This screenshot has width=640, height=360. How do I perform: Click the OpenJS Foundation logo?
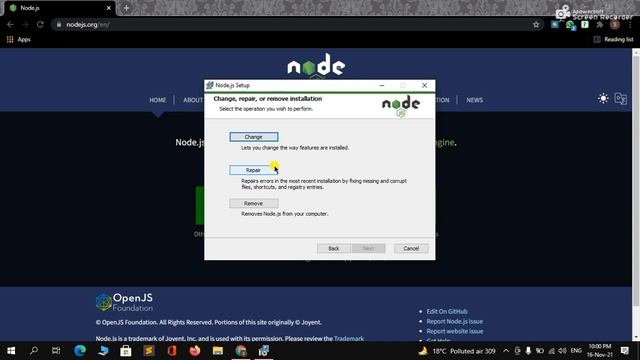click(x=124, y=302)
